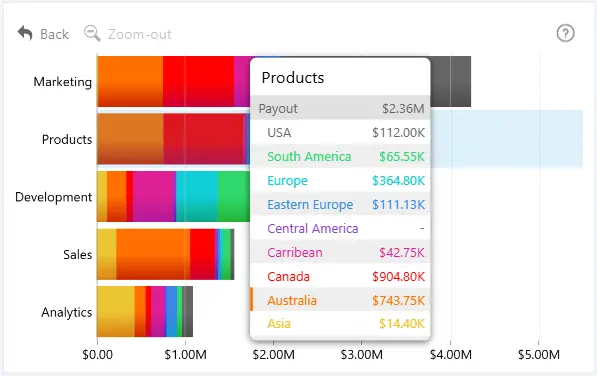Image resolution: width=597 pixels, height=376 pixels.
Task: Click the Back arrow icon
Action: click(25, 33)
